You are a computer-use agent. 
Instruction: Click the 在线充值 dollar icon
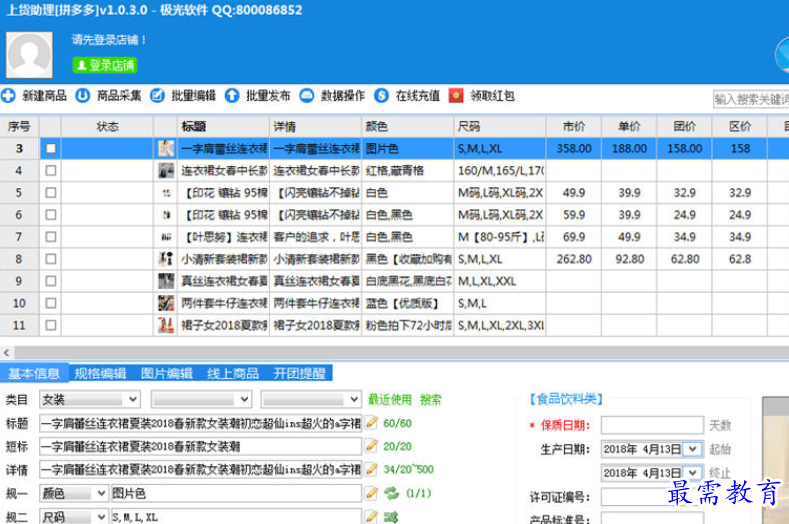381,95
